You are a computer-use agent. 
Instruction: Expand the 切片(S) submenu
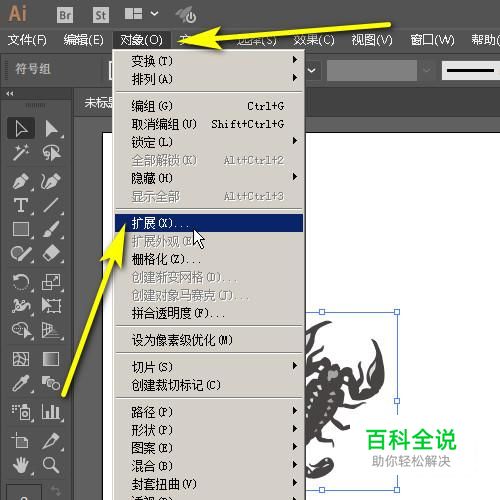click(x=209, y=367)
